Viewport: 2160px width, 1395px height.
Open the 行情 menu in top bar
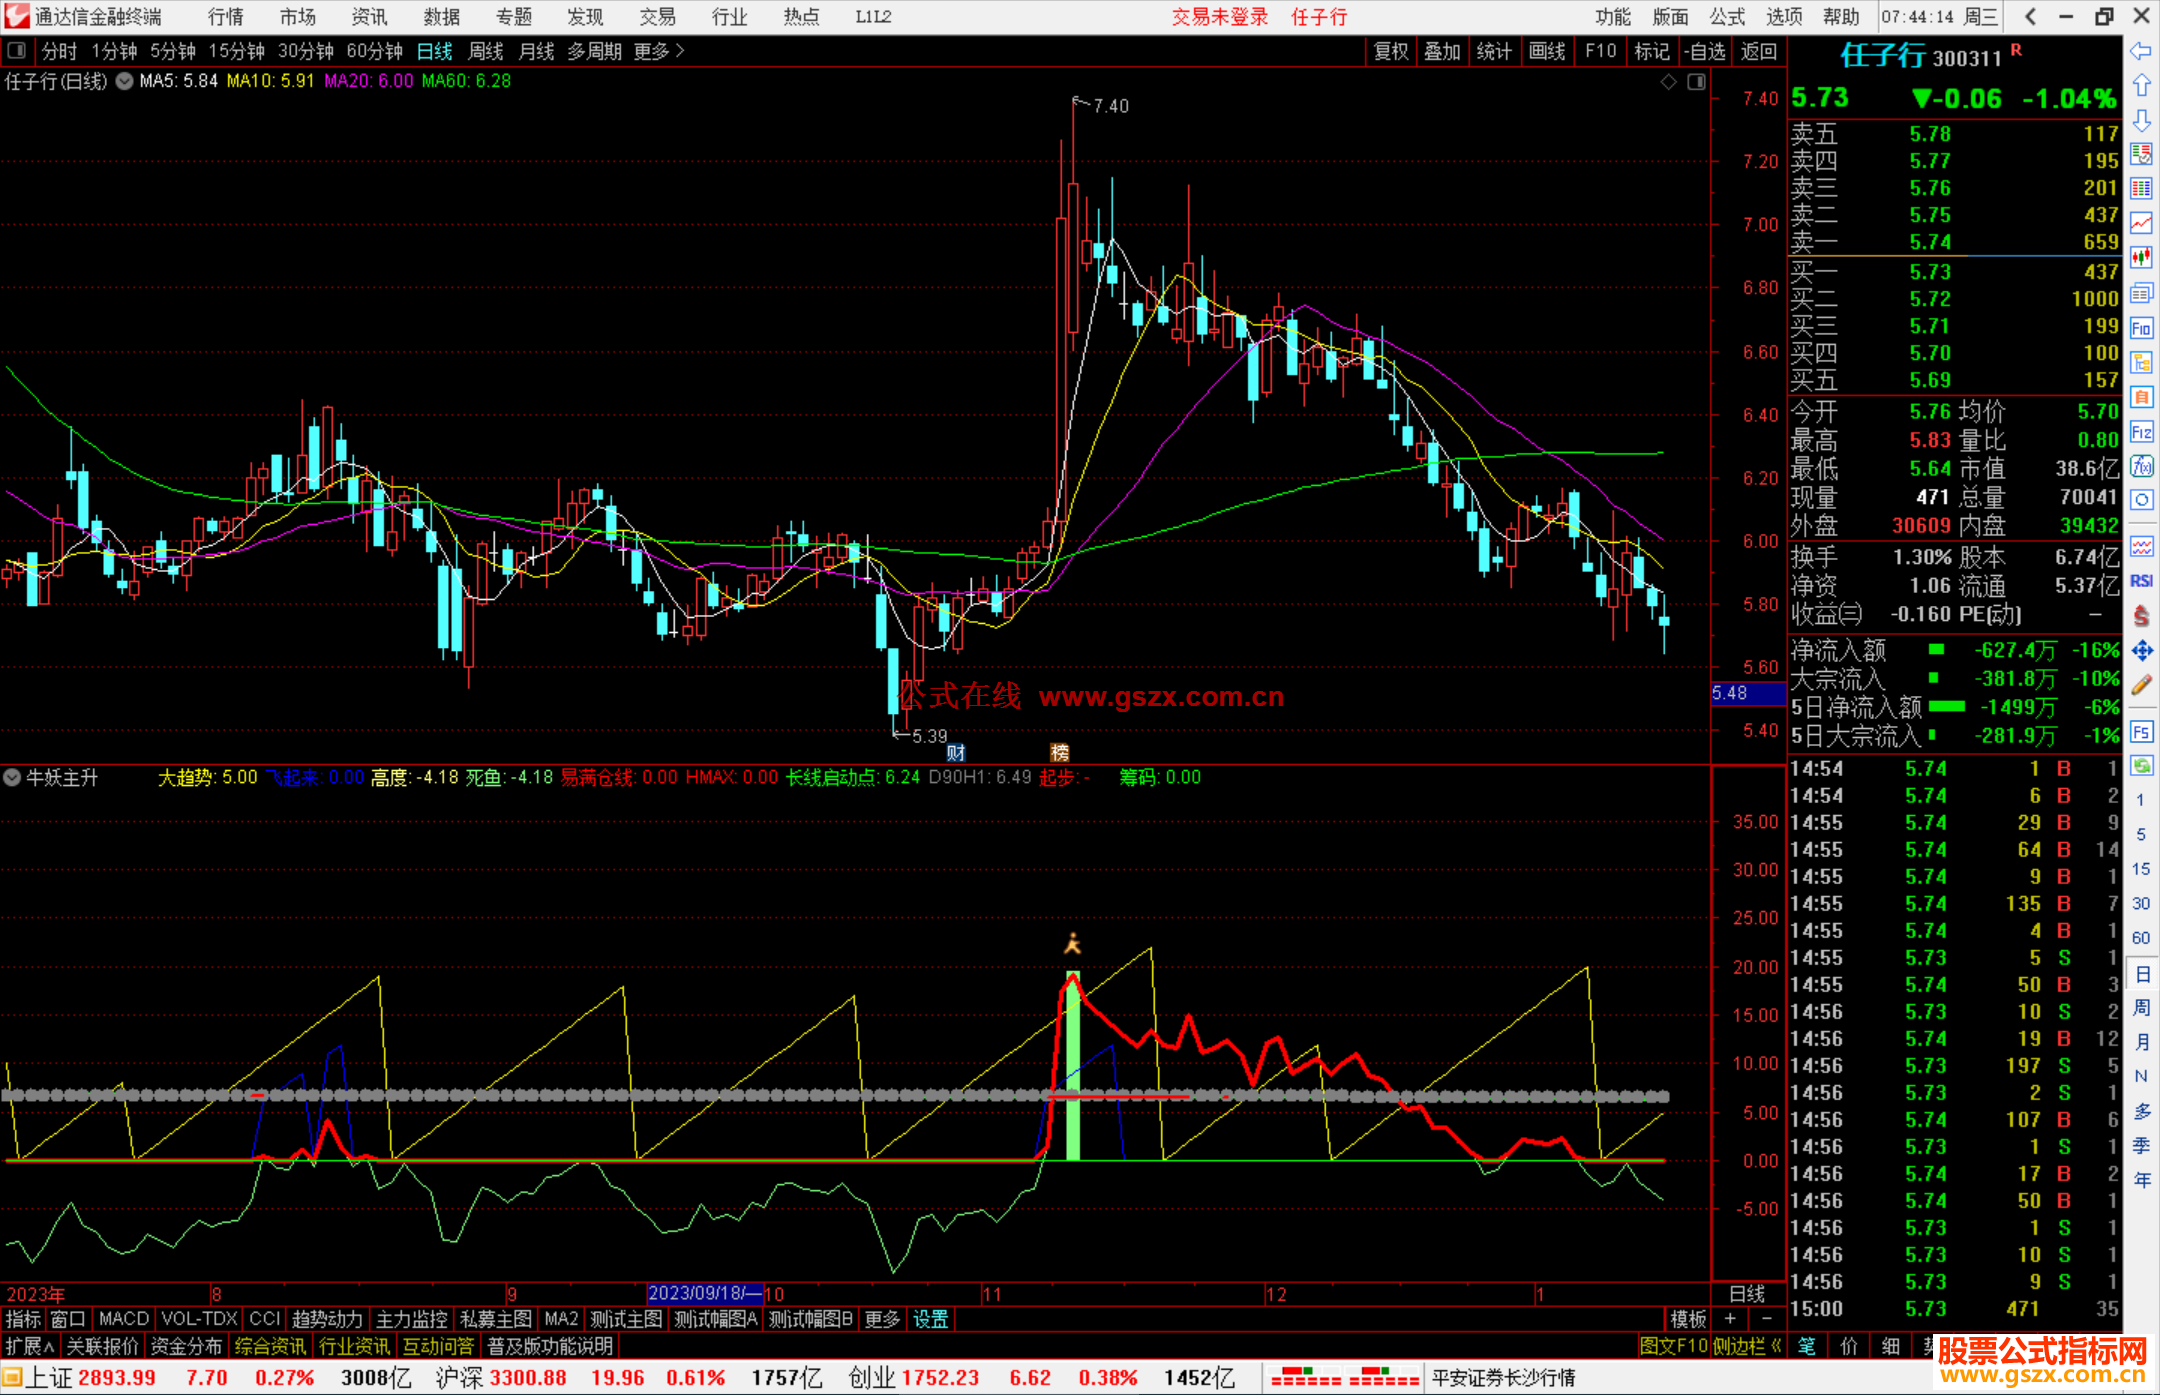click(x=225, y=17)
